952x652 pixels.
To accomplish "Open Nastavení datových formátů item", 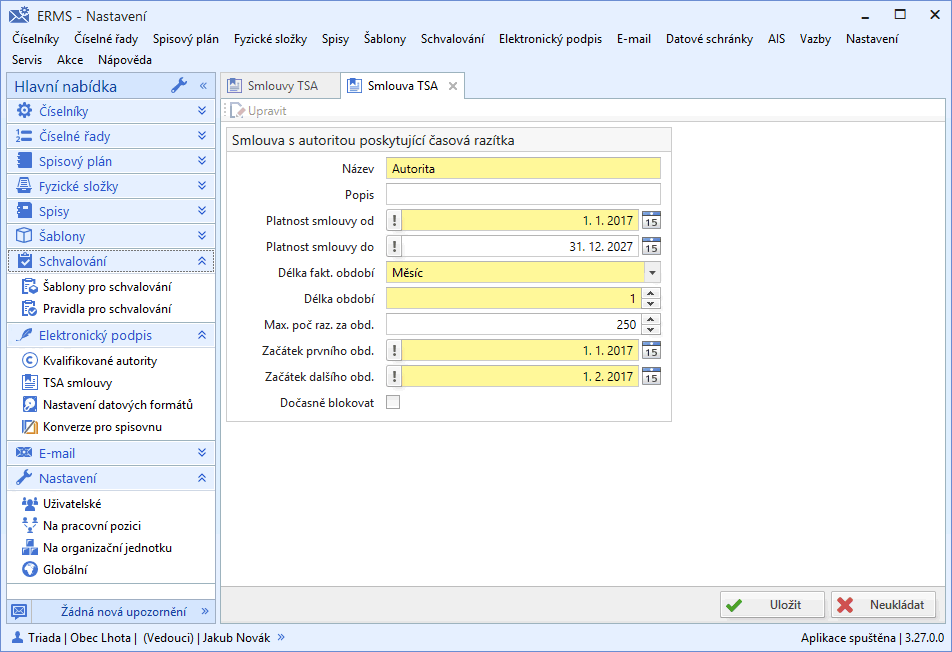I will pyautogui.click(x=117, y=404).
